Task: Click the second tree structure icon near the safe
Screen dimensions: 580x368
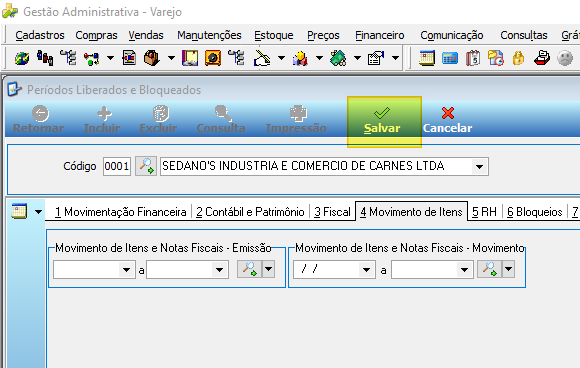Action: coord(236,58)
